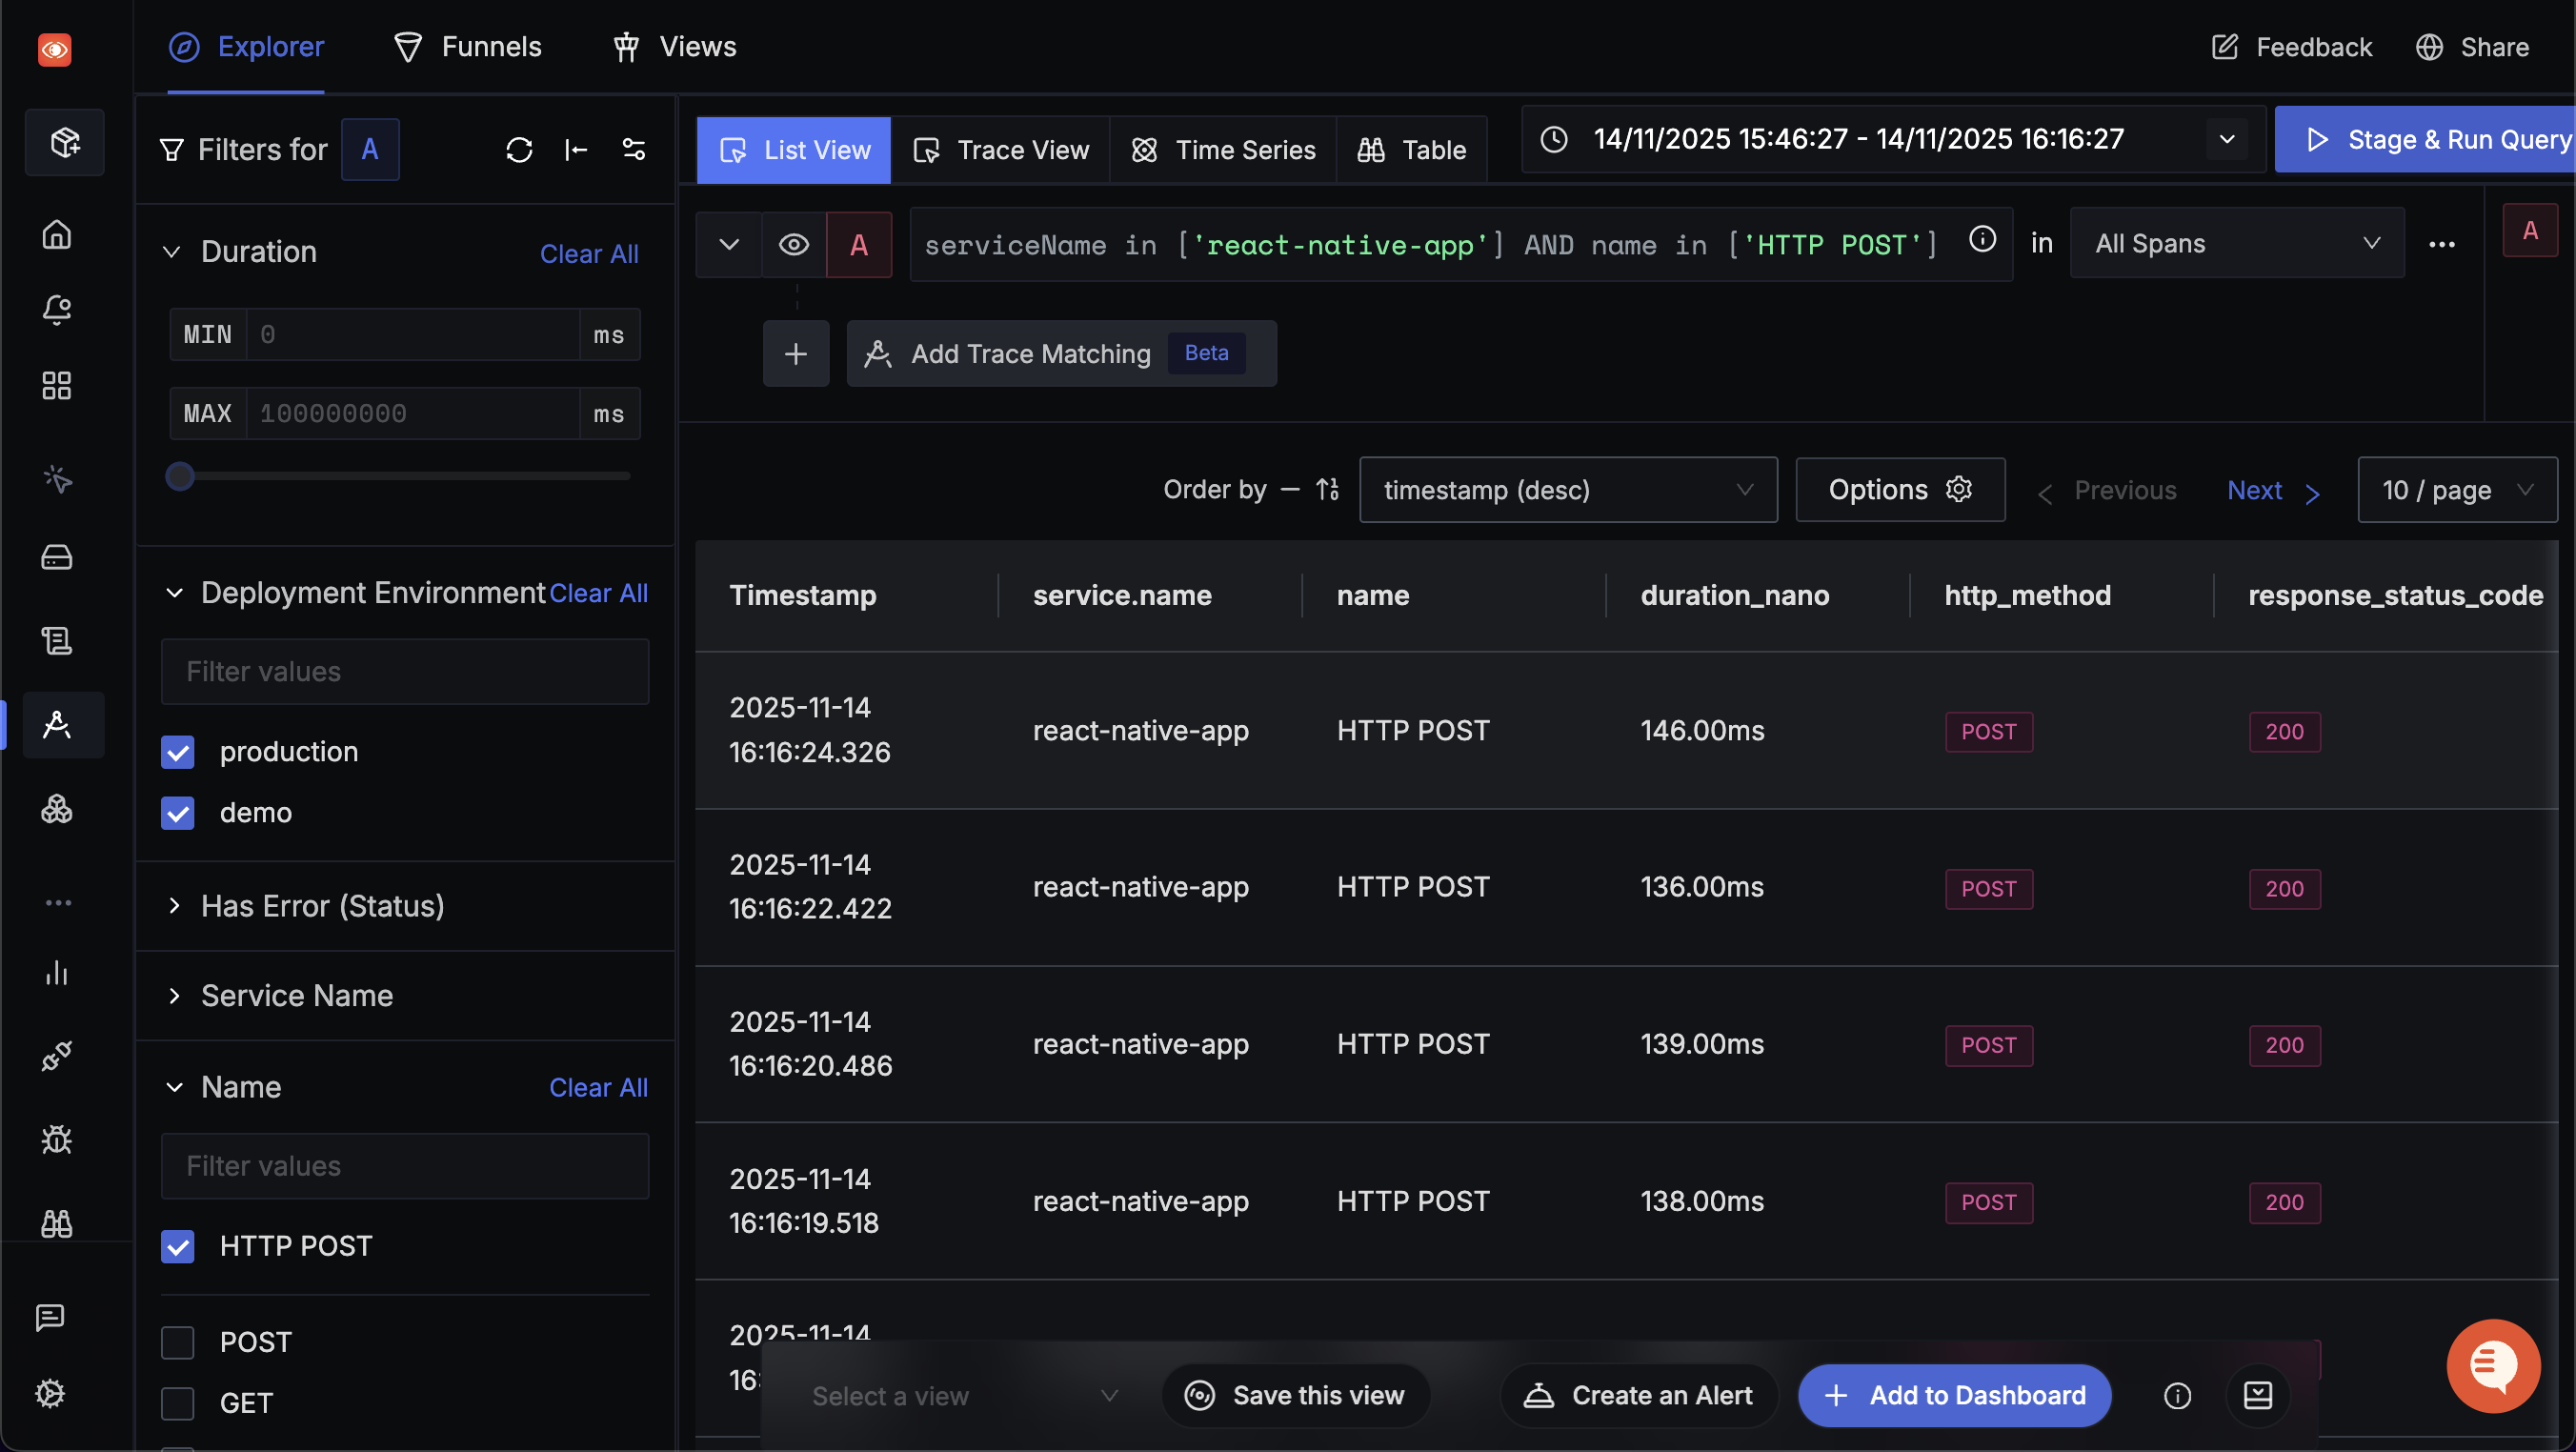Click the refresh filters icon
The width and height of the screenshot is (2576, 1452).
click(519, 150)
